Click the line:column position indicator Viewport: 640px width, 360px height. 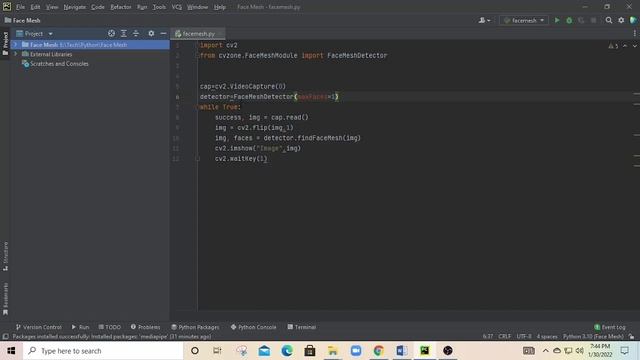point(488,336)
